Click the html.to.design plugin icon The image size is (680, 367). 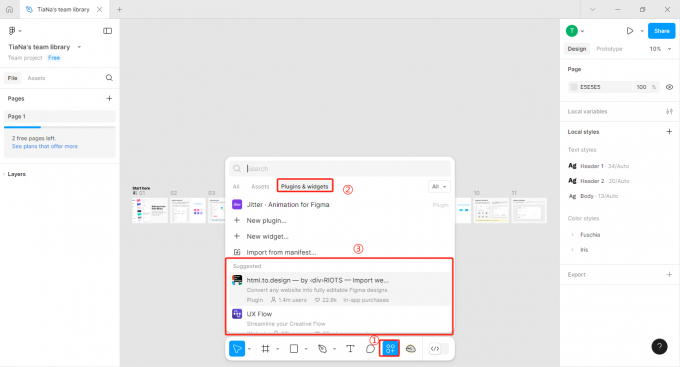point(237,280)
